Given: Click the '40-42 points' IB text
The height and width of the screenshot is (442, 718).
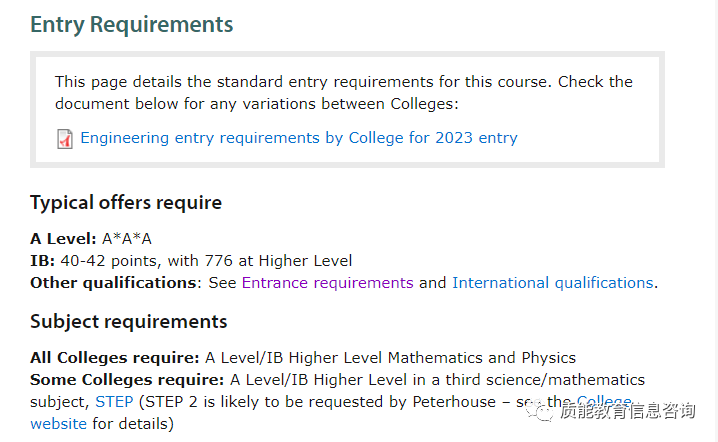Looking at the screenshot, I should (109, 261).
